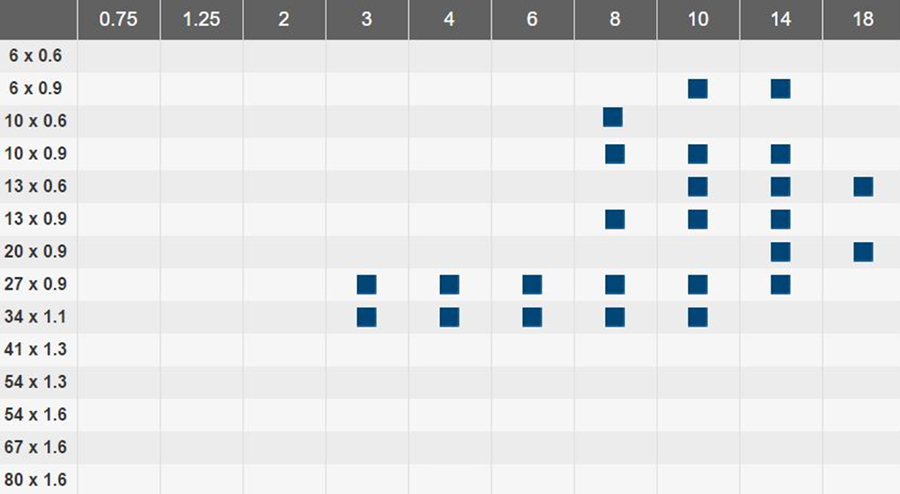Select the 34 x 1.1 marker in column 10

[697, 317]
